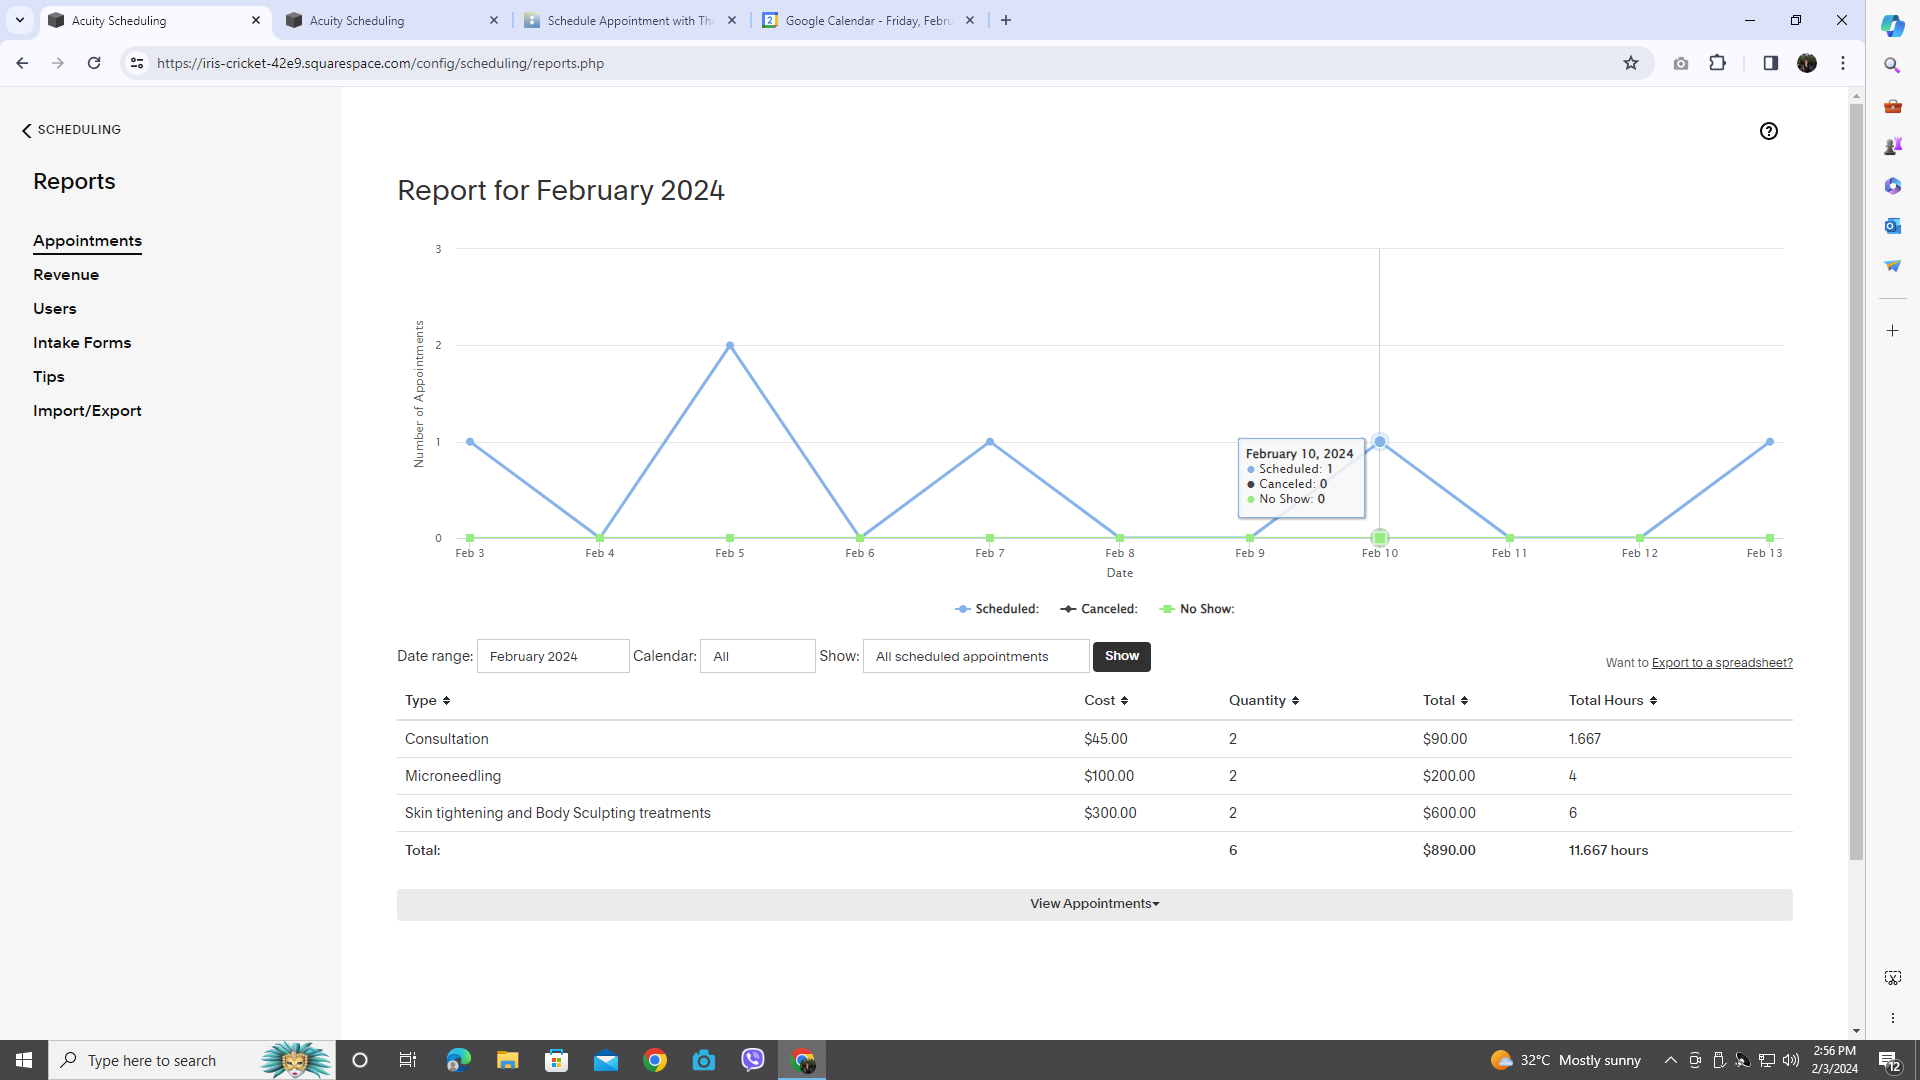The width and height of the screenshot is (1920, 1080).
Task: Open the Calendar 'All' dropdown
Action: 757,657
